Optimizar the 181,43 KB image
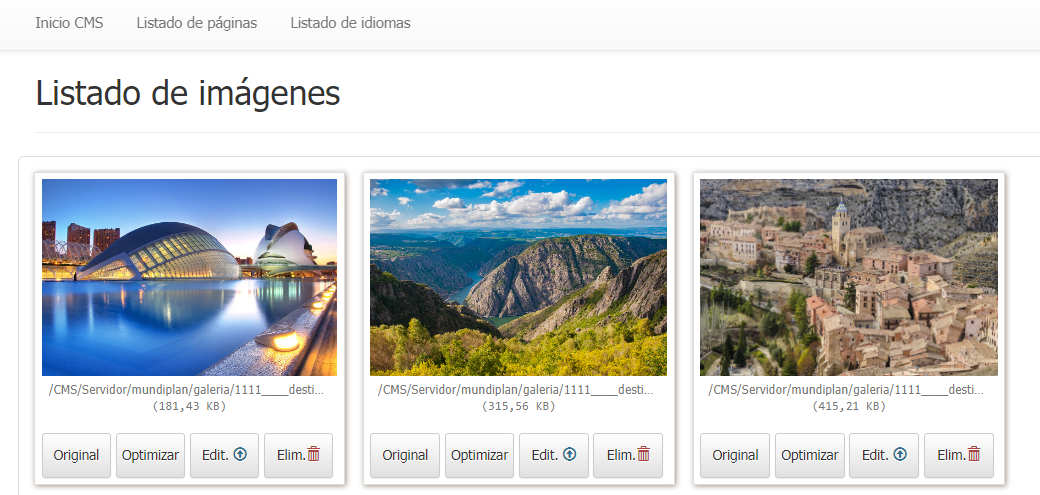1040x495 pixels. (x=151, y=455)
